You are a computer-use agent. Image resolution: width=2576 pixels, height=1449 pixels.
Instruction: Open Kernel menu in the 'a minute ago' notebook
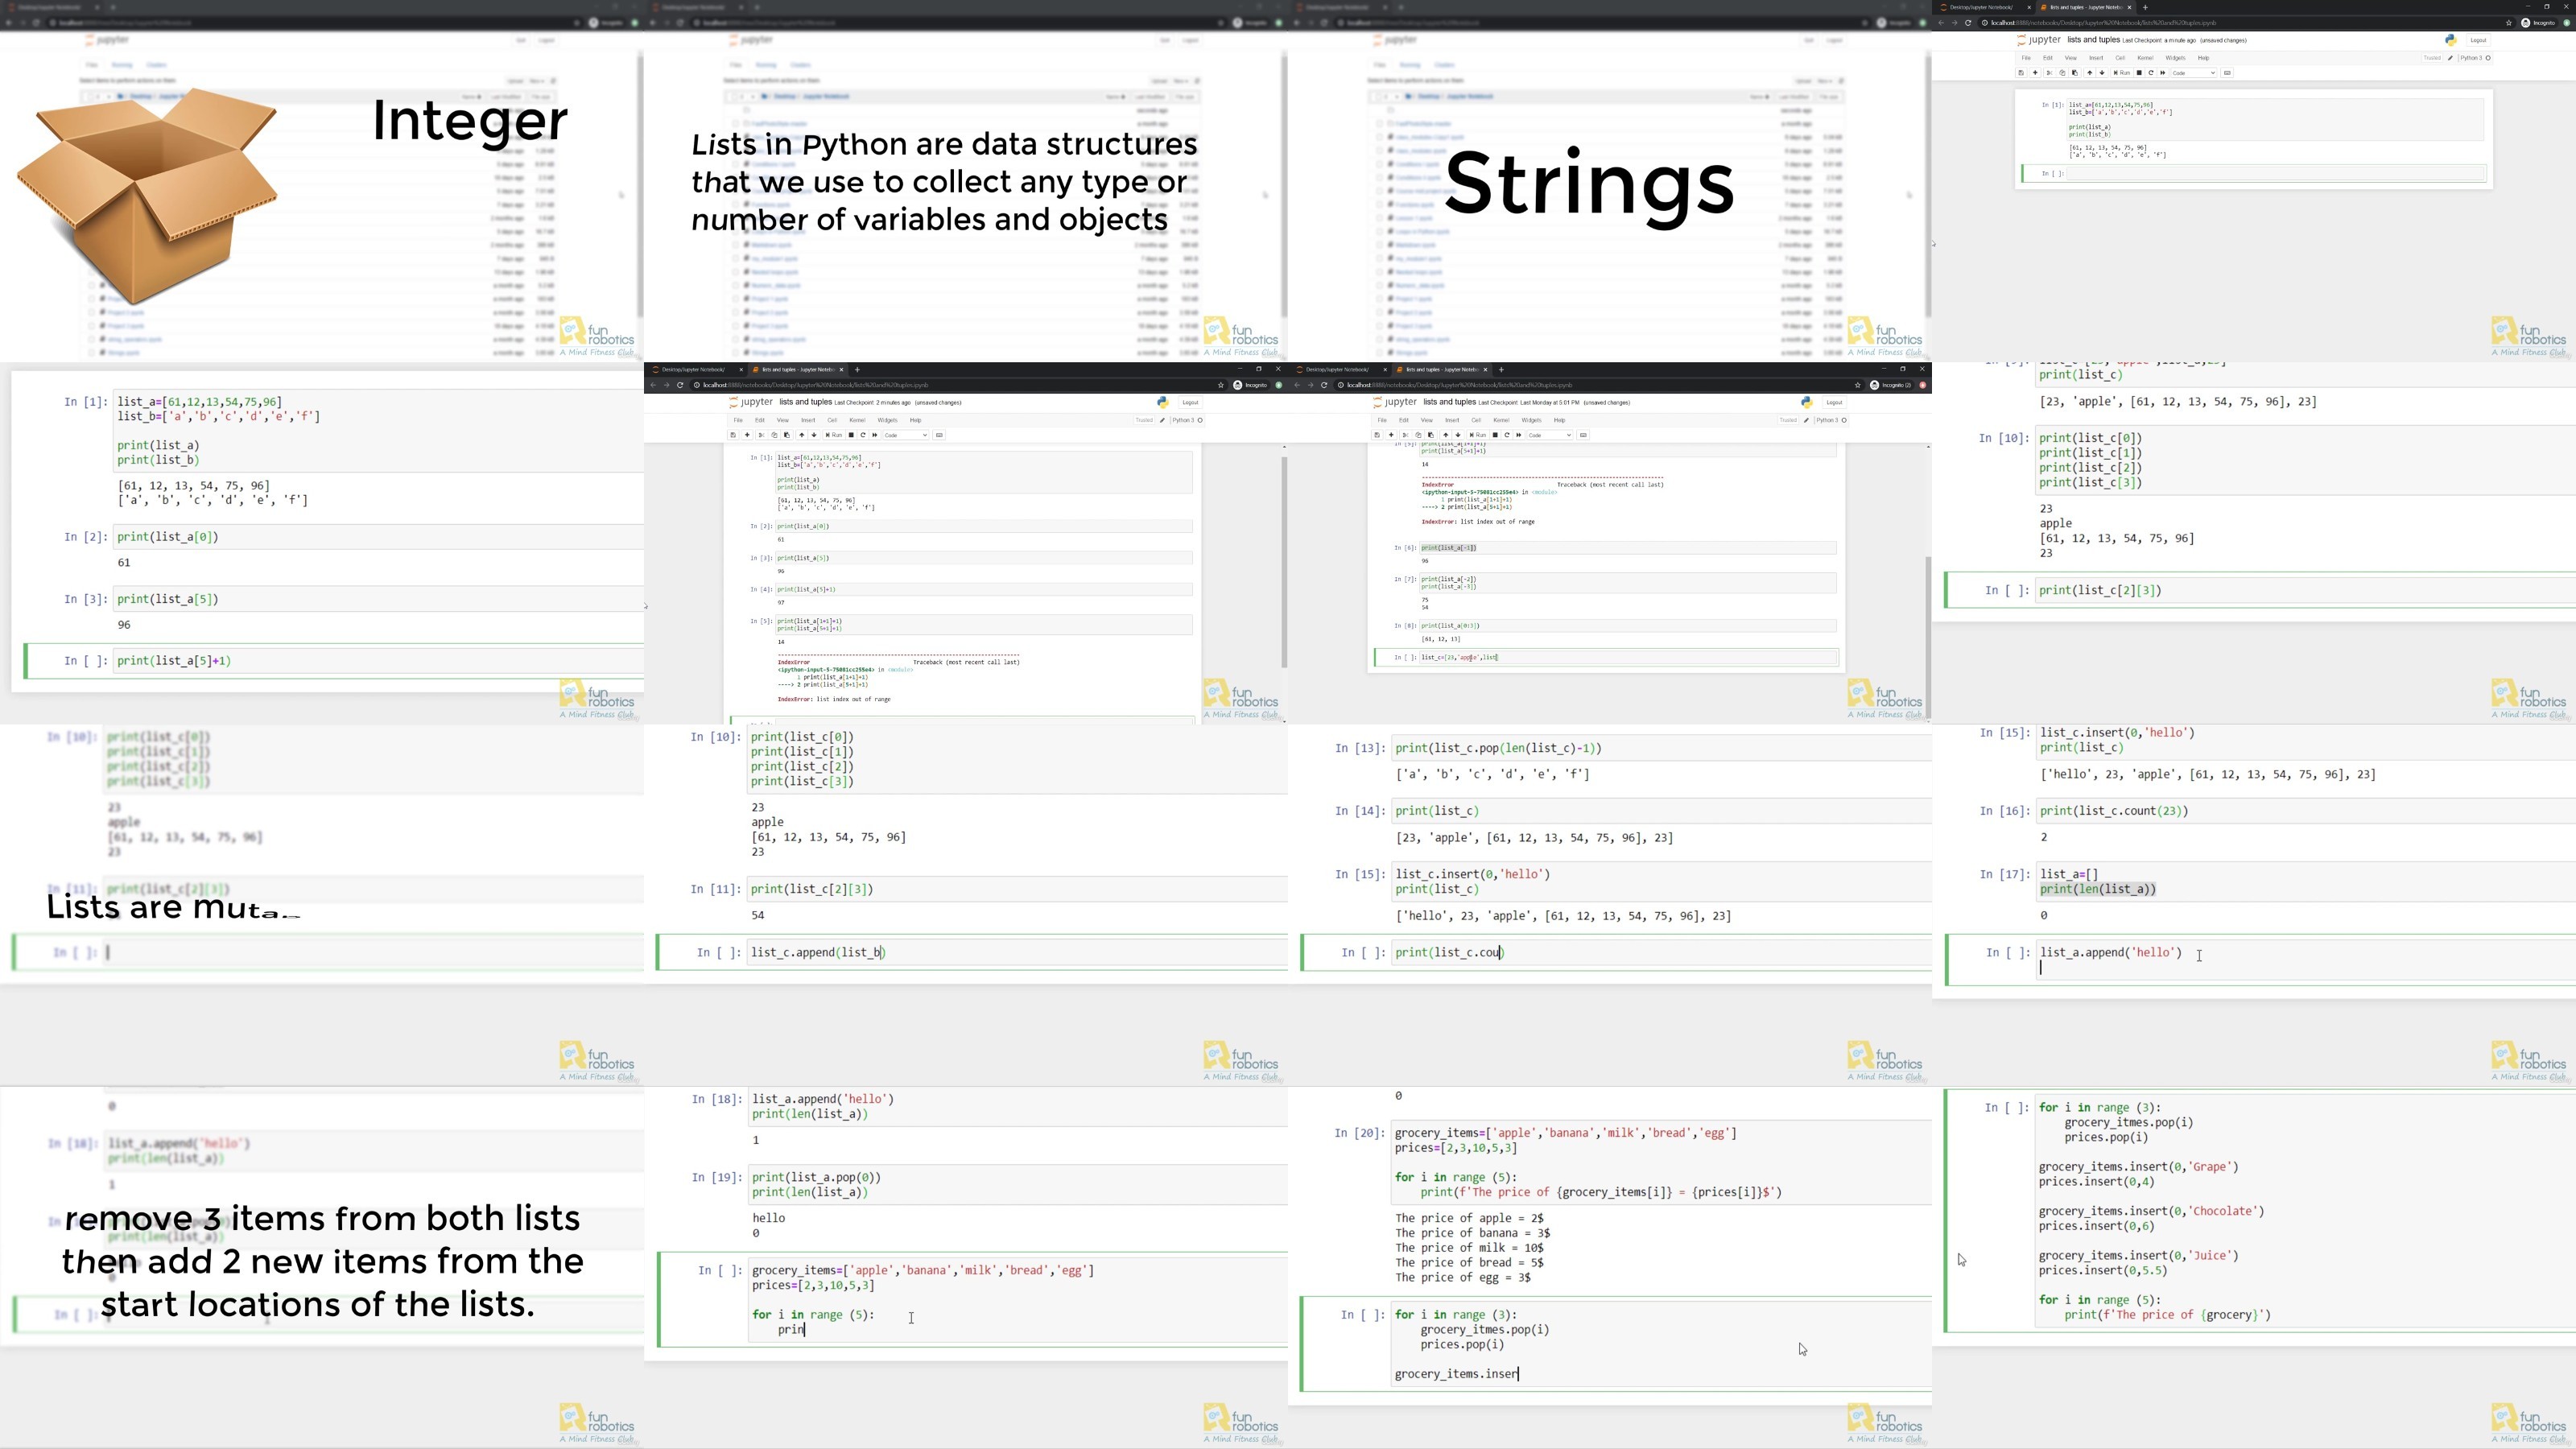pos(2145,58)
